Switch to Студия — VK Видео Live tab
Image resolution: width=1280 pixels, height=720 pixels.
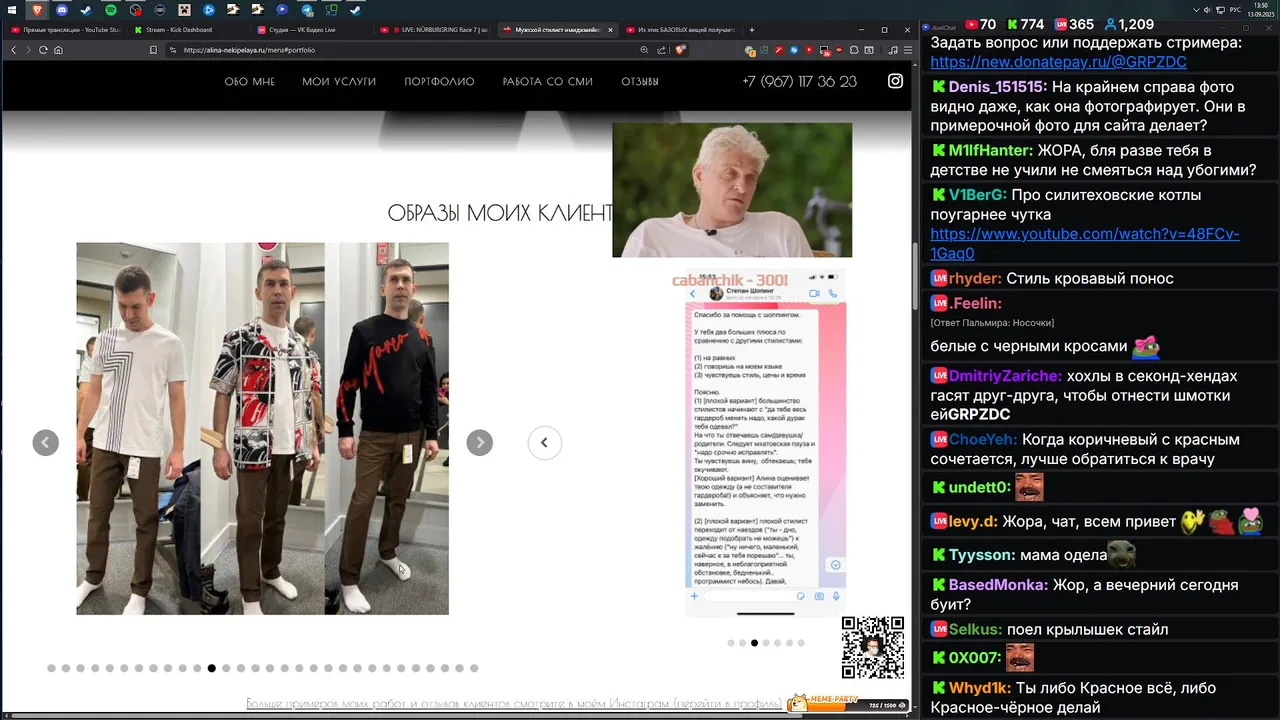(310, 30)
